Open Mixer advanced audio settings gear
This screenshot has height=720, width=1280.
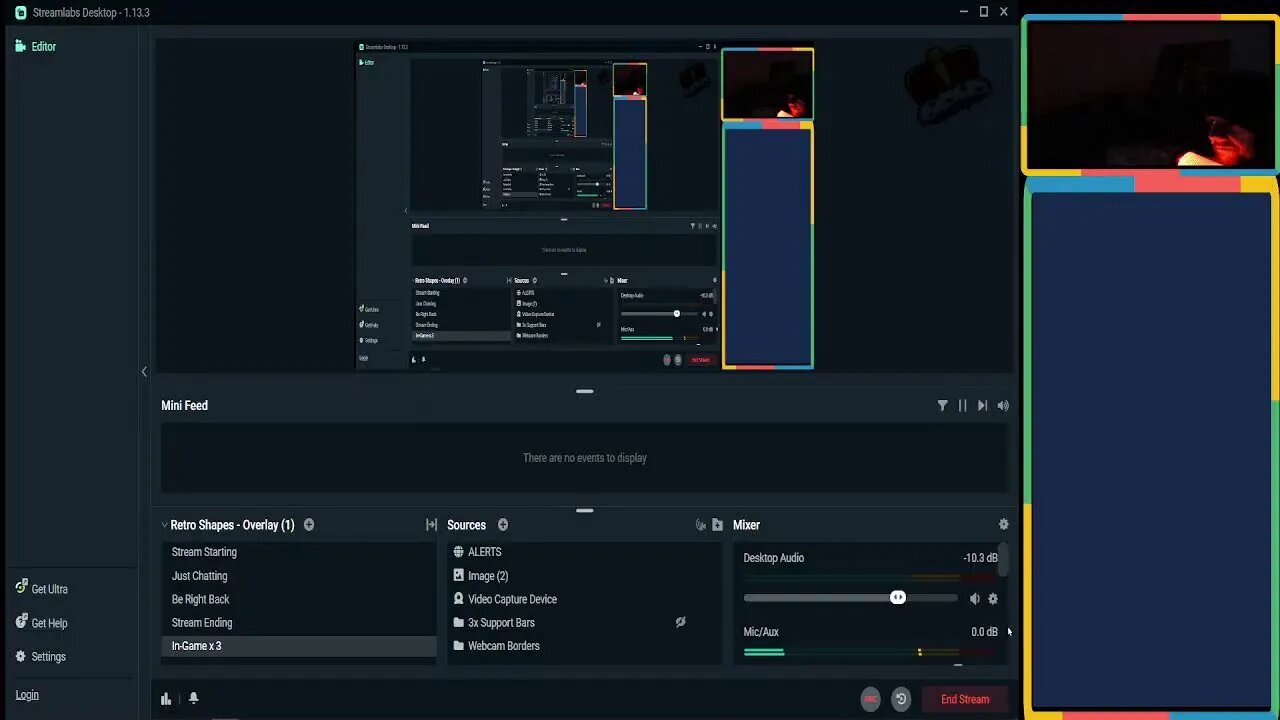point(1004,525)
